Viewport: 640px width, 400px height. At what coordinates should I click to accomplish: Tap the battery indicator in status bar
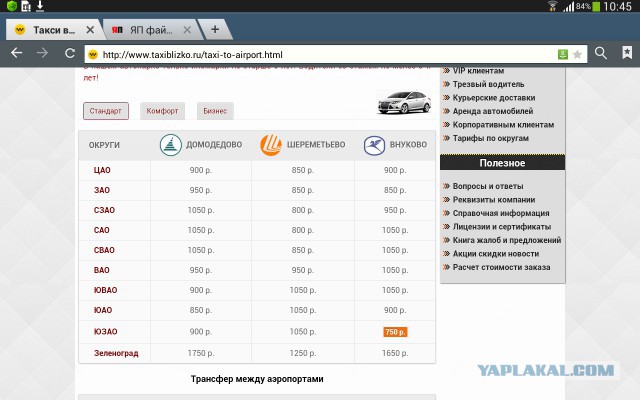point(596,6)
